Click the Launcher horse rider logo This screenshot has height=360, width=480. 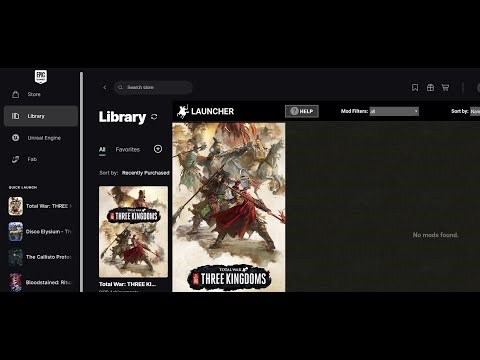(x=183, y=111)
